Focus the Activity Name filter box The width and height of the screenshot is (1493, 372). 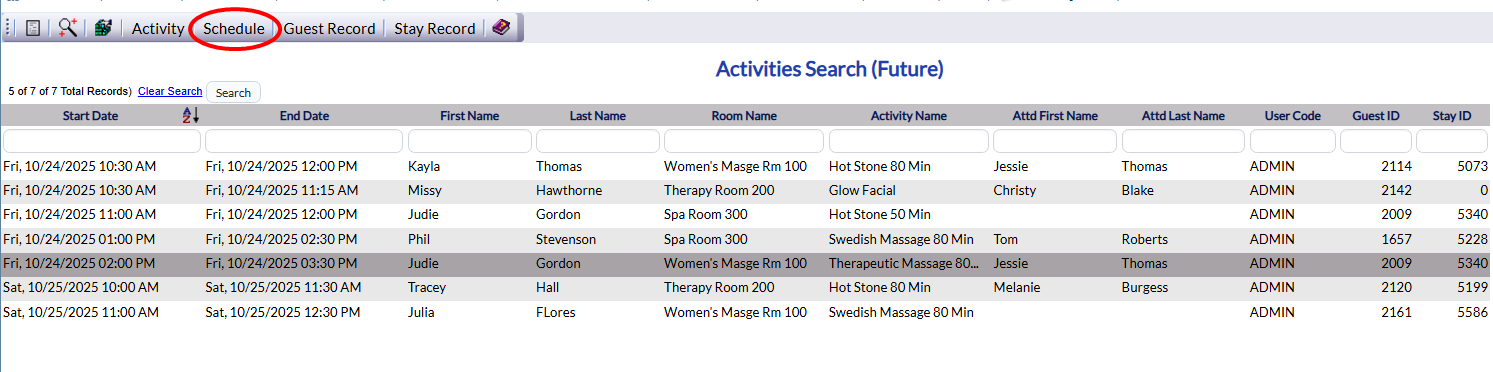[x=909, y=141]
